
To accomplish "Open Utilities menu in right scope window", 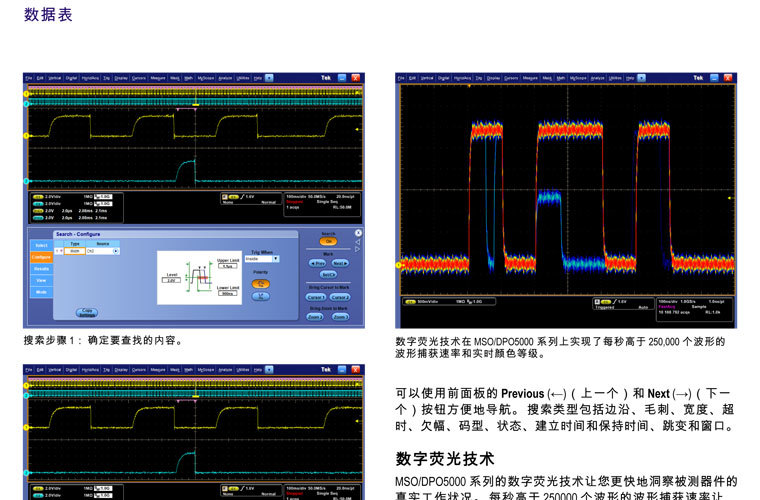I will tap(615, 78).
